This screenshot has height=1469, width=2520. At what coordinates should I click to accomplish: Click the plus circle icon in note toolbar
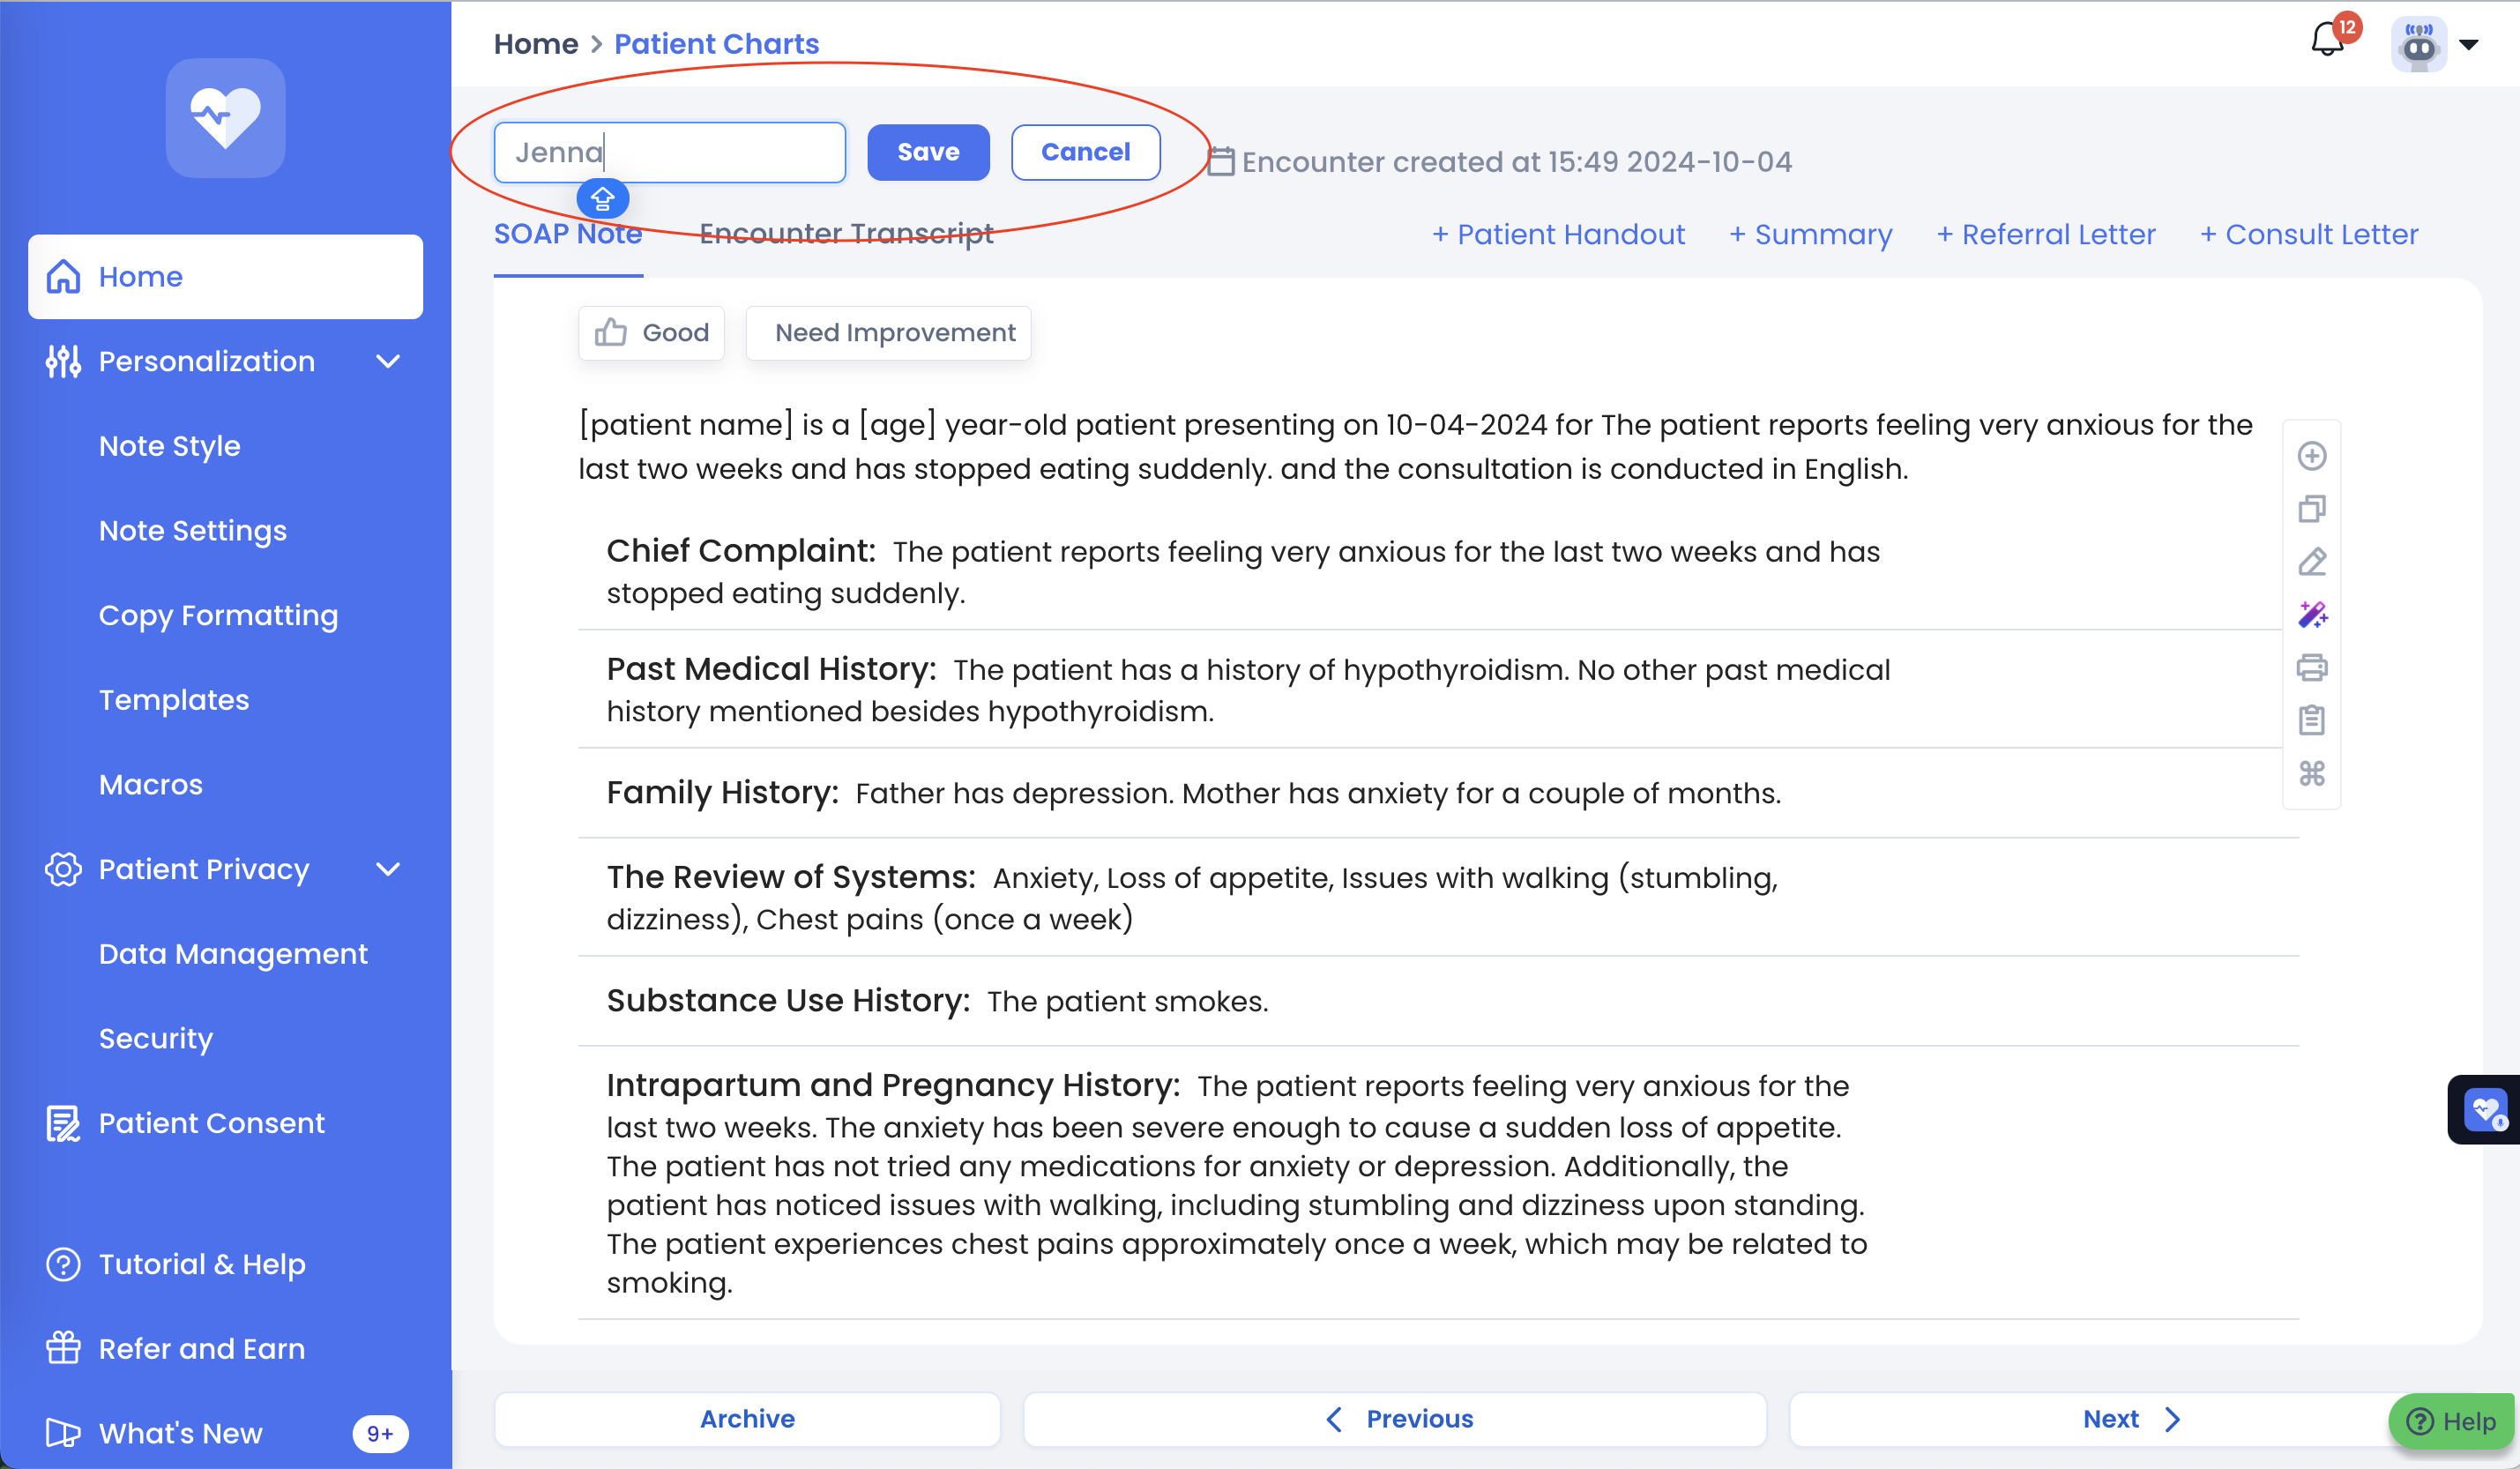click(2311, 456)
